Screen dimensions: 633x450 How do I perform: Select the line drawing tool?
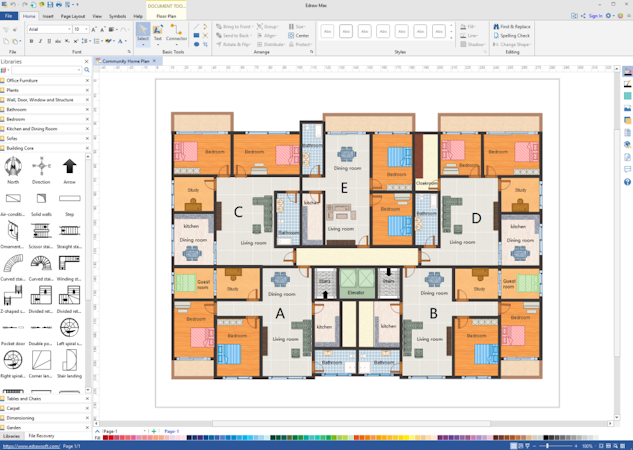pyautogui.click(x=196, y=27)
